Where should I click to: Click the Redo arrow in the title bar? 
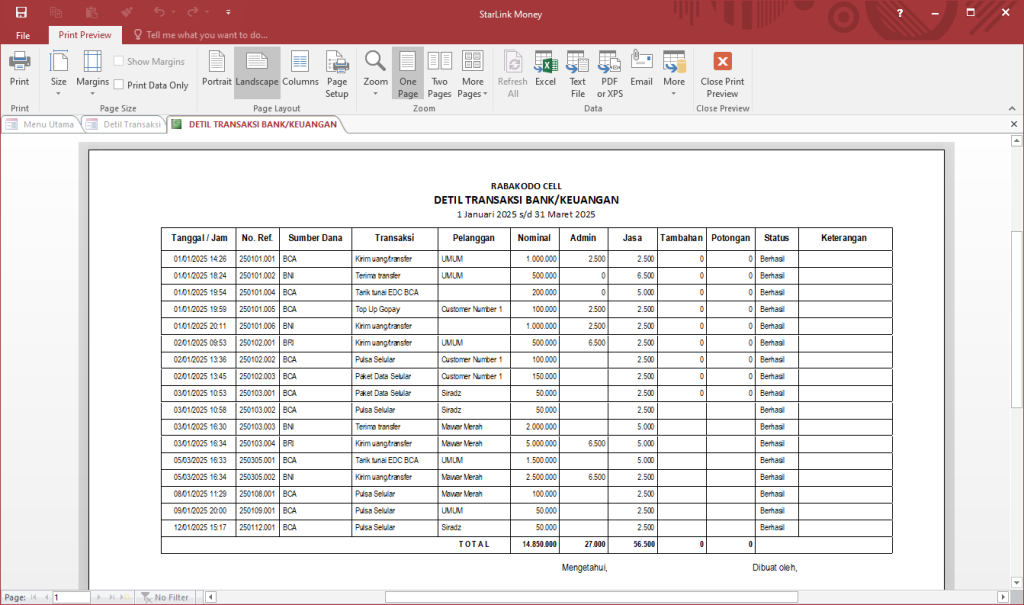(192, 12)
